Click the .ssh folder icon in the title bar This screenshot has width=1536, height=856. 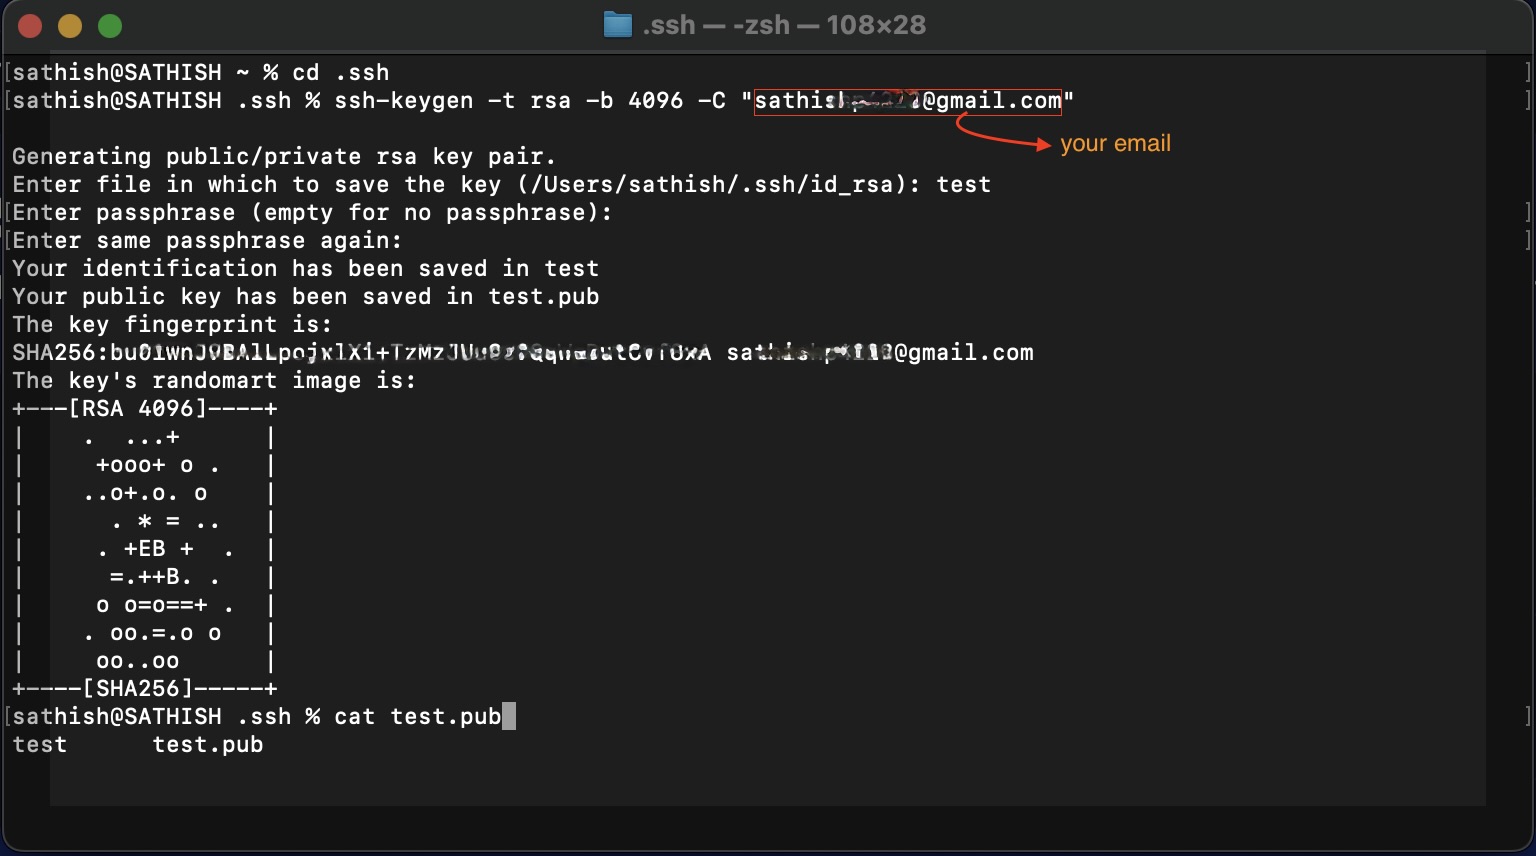coord(616,24)
